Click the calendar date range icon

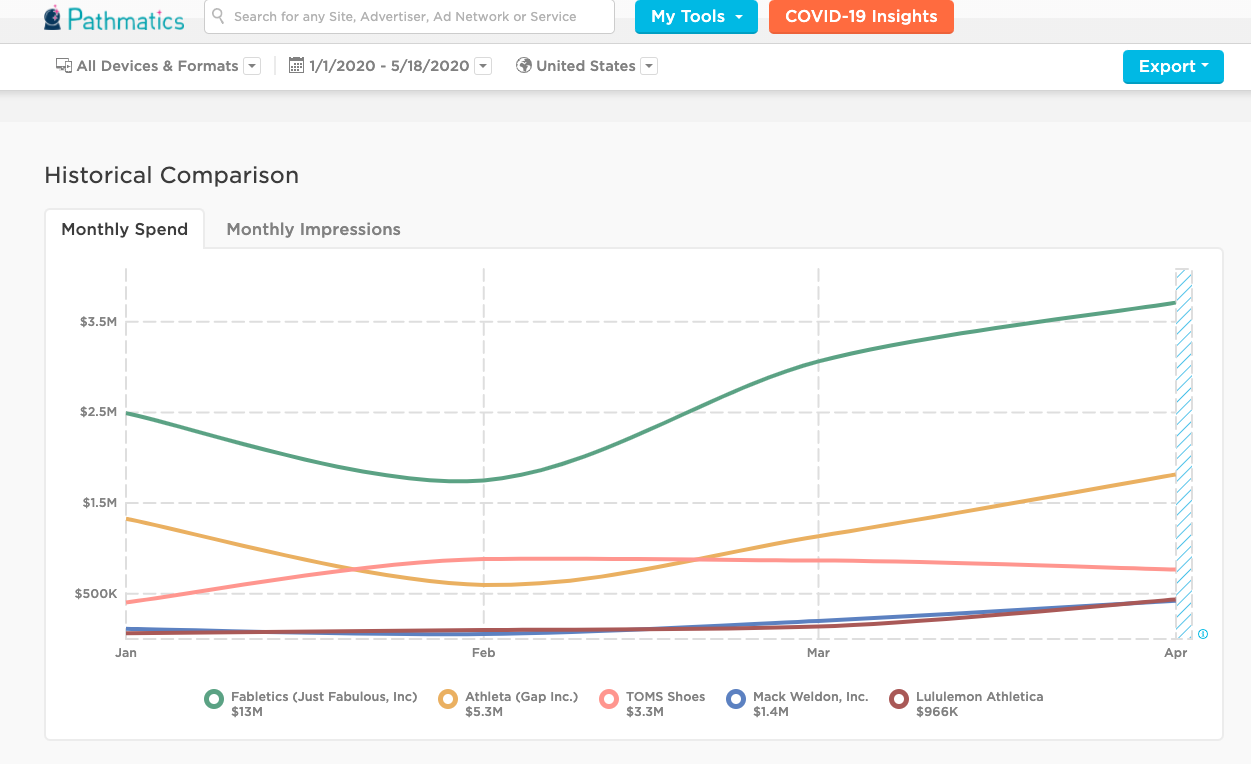296,66
